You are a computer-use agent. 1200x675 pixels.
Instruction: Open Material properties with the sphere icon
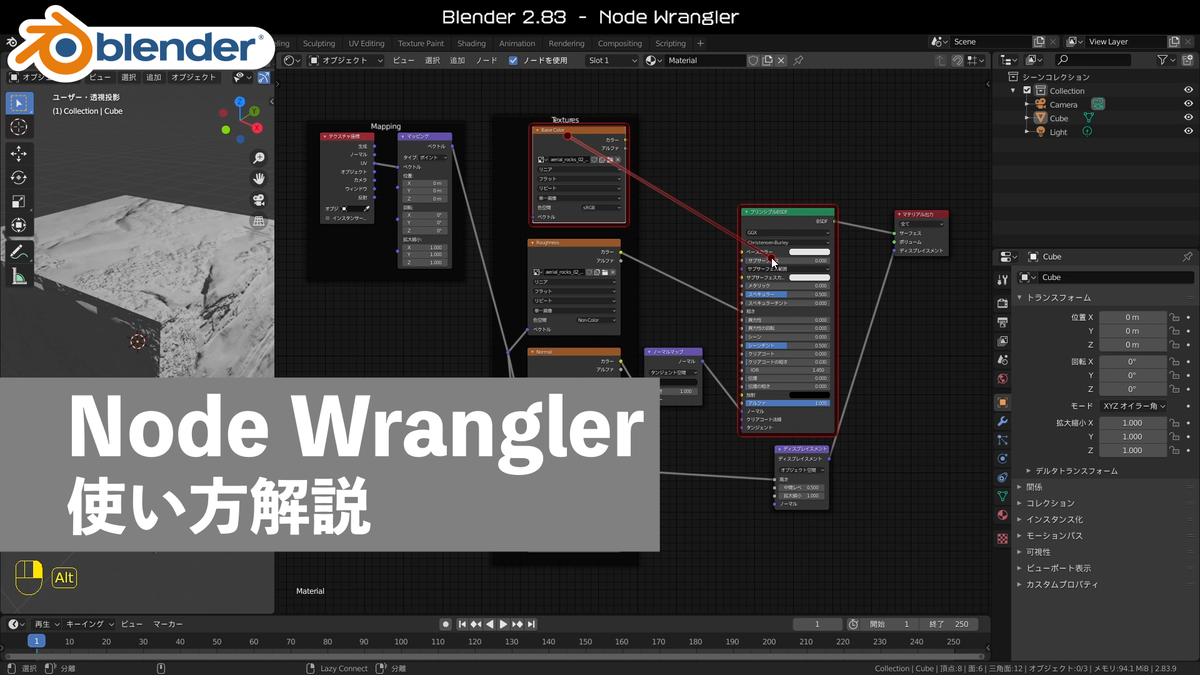(1000, 513)
